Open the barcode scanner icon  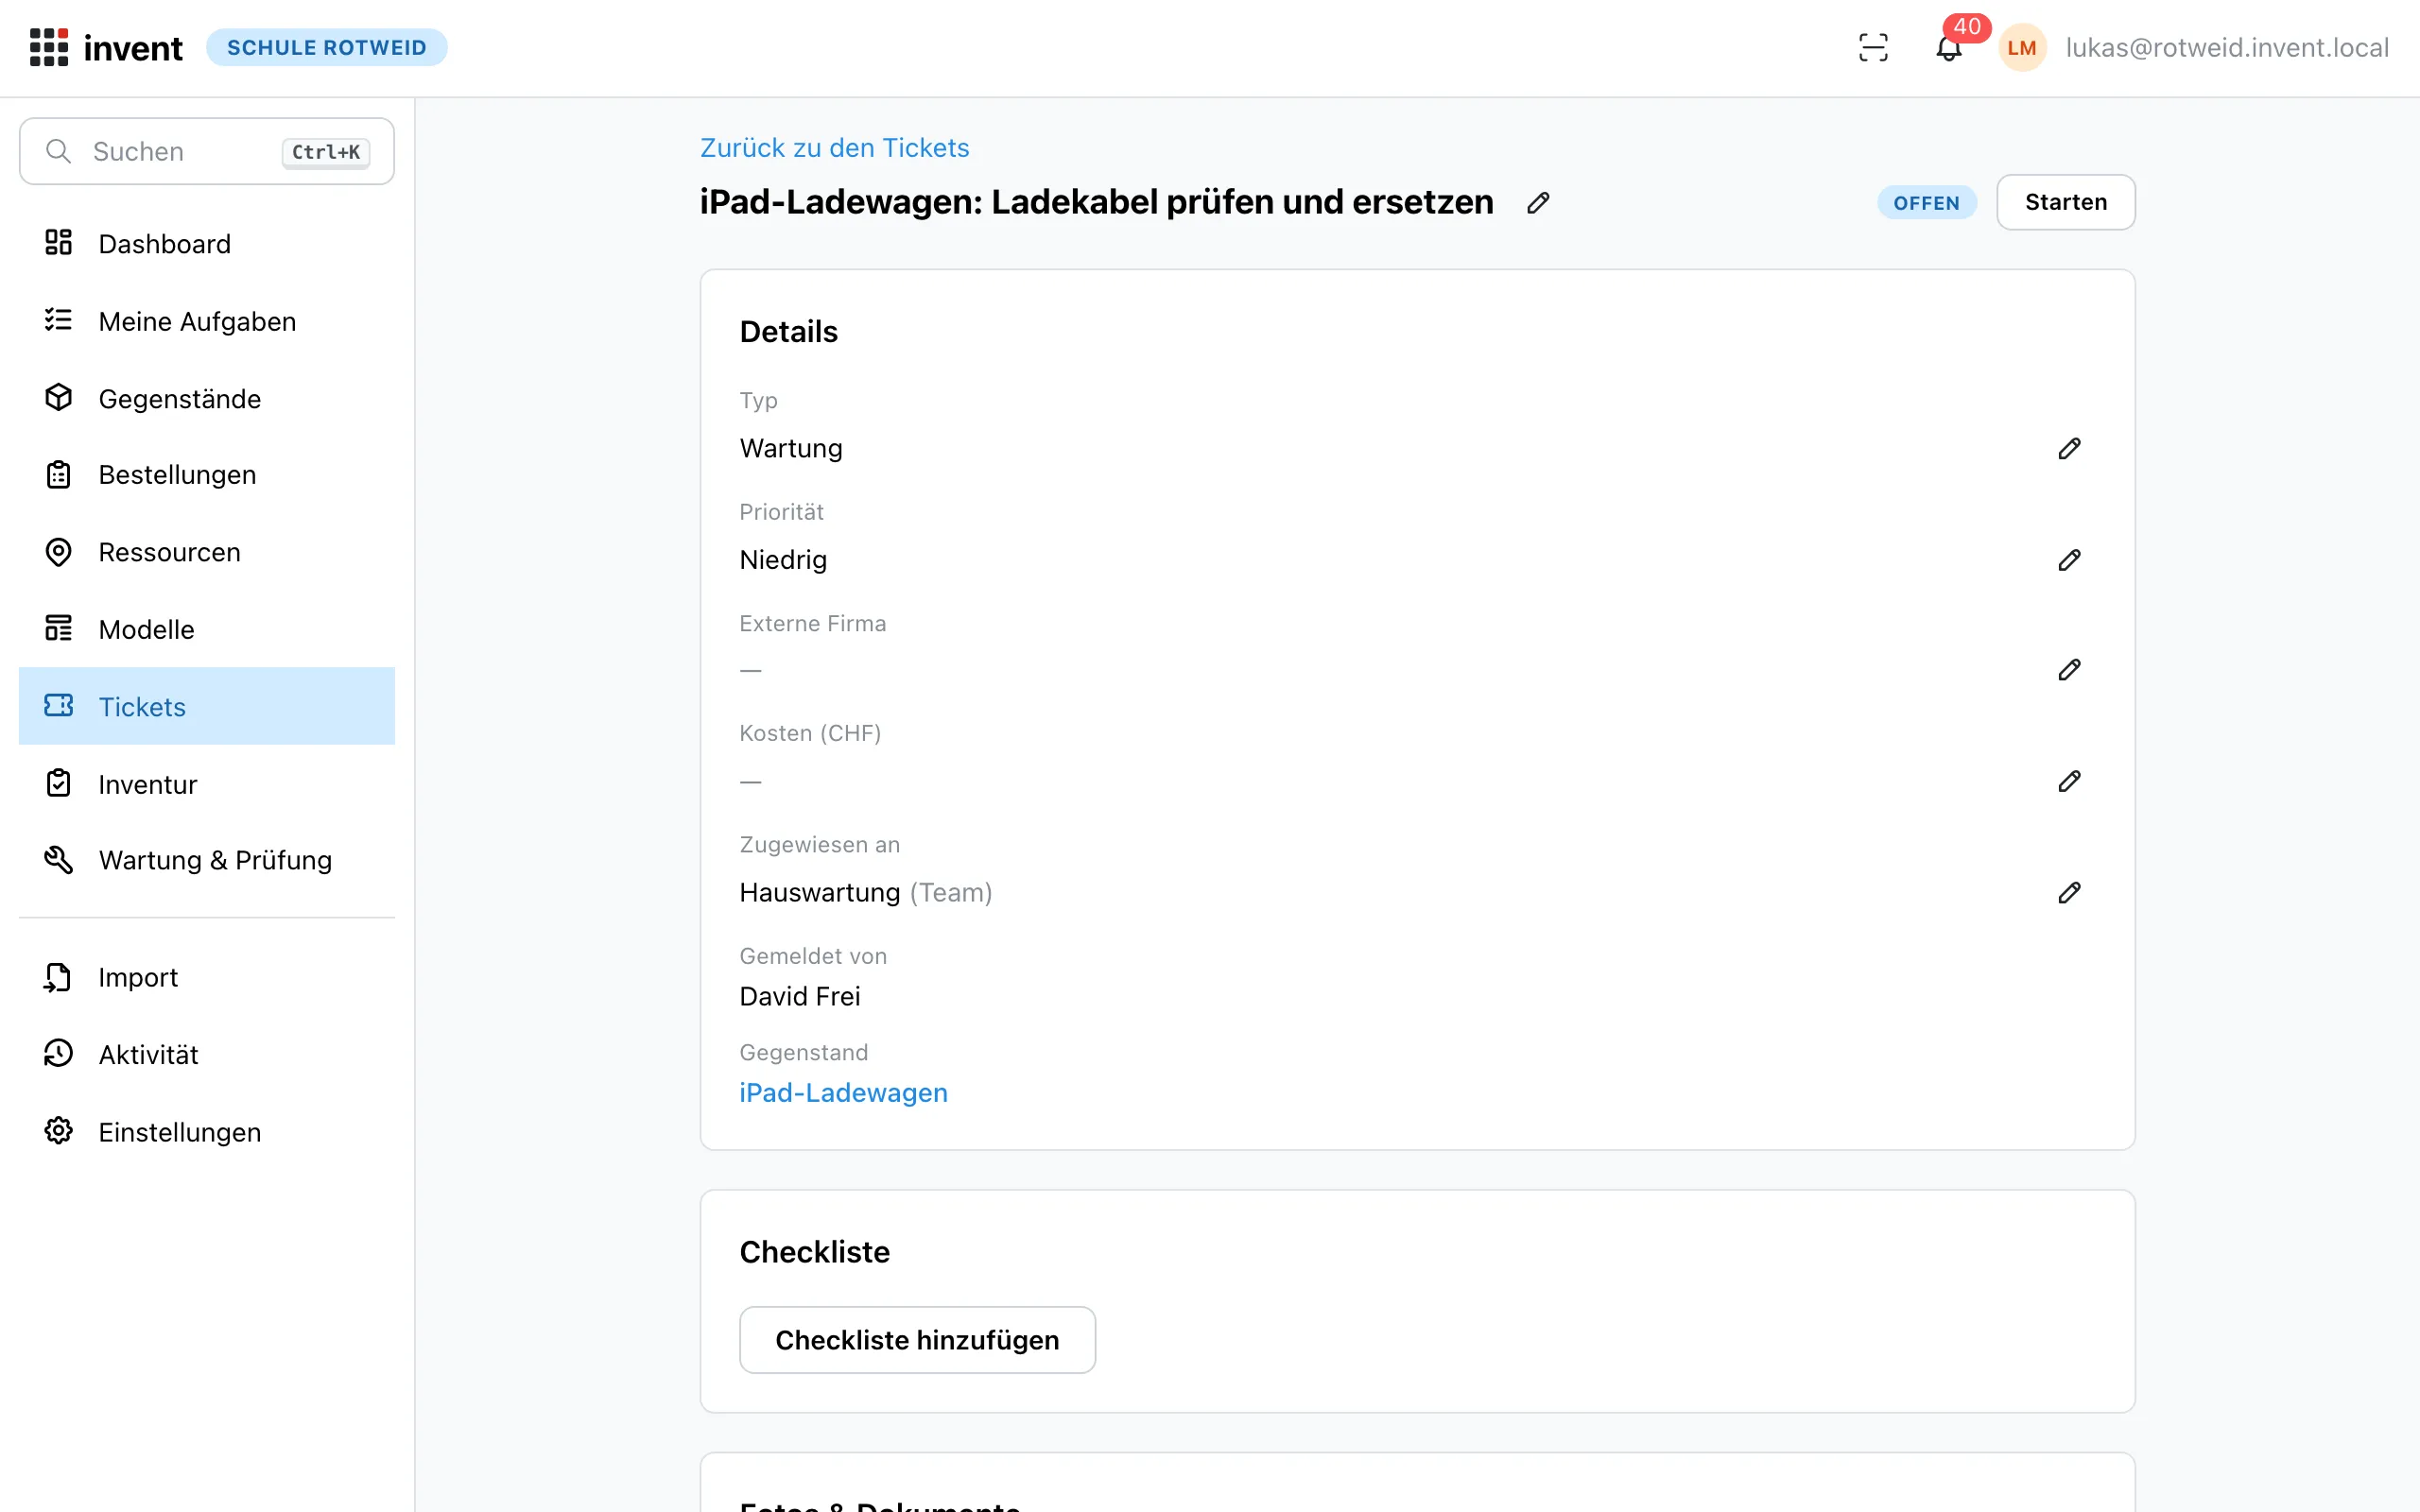click(x=1873, y=47)
